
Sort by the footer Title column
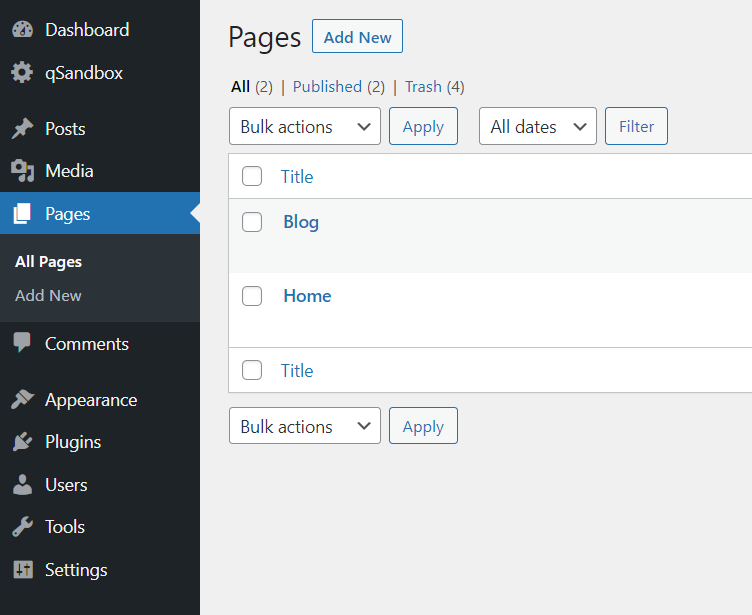297,371
